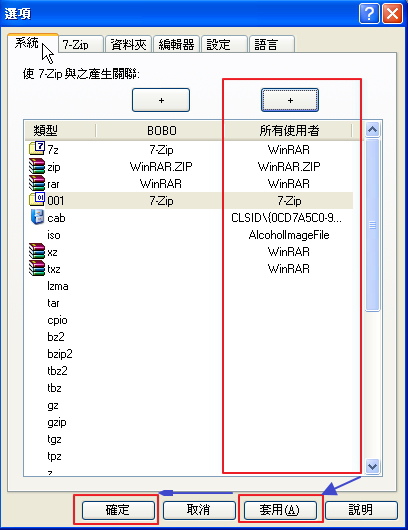Click WinRAR in BOBO column for rar

tap(161, 184)
